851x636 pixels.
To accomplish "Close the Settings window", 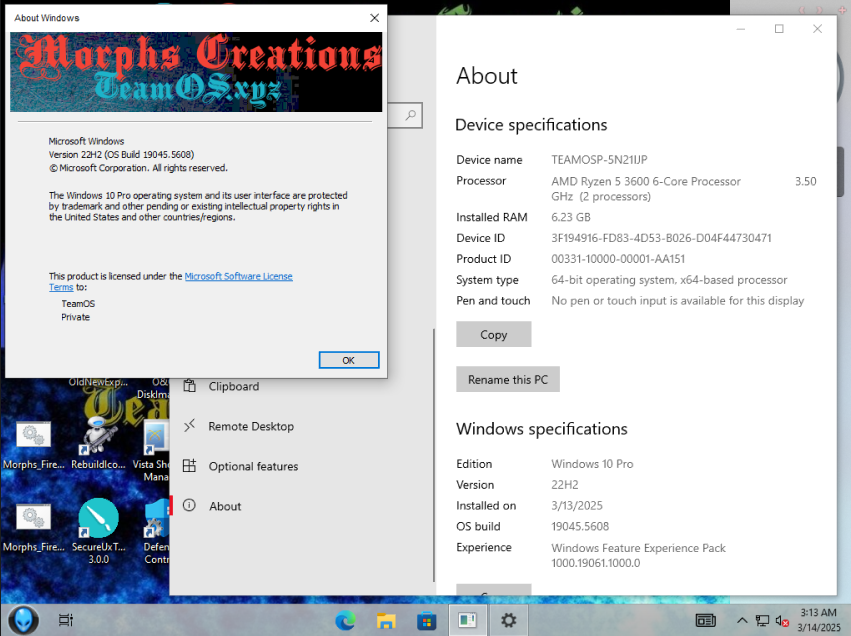I will (817, 29).
